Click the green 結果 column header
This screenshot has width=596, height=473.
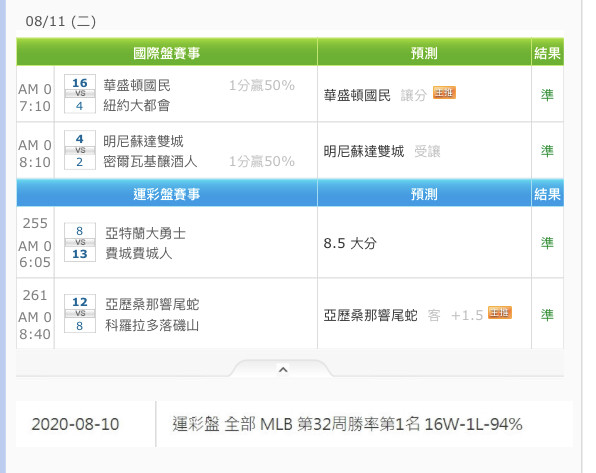(547, 53)
